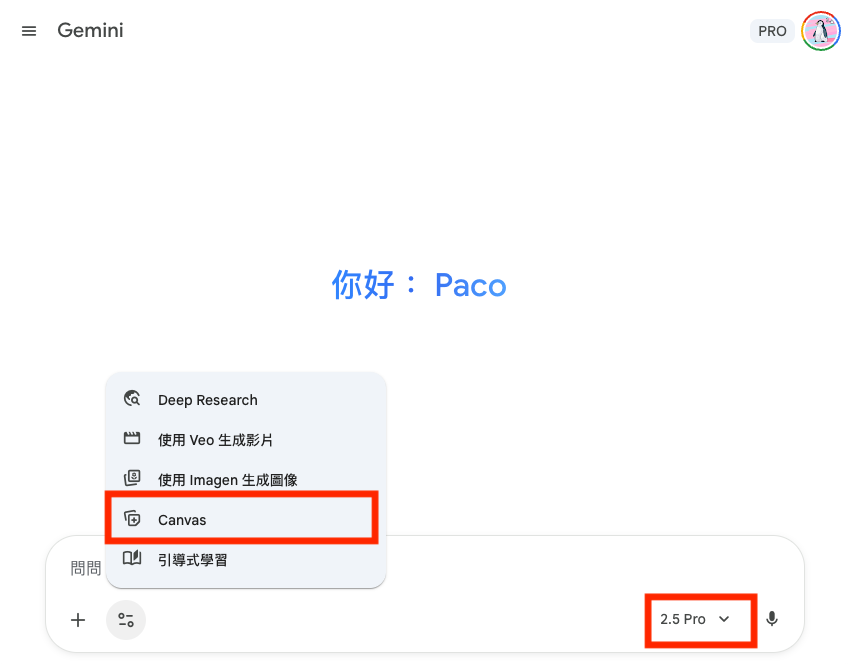Click the prompt text input field
The width and height of the screenshot is (848, 664).
[x=500, y=568]
